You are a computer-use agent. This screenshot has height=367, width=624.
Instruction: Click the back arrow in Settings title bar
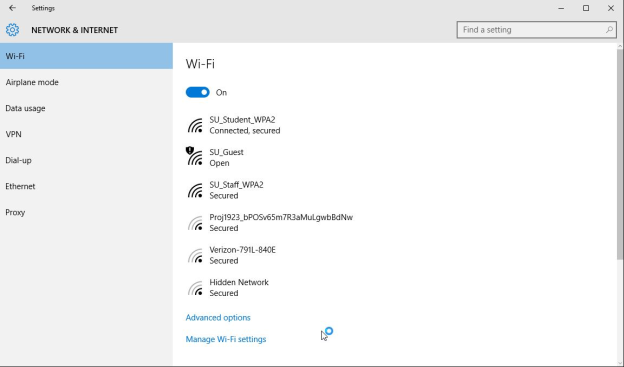12,8
